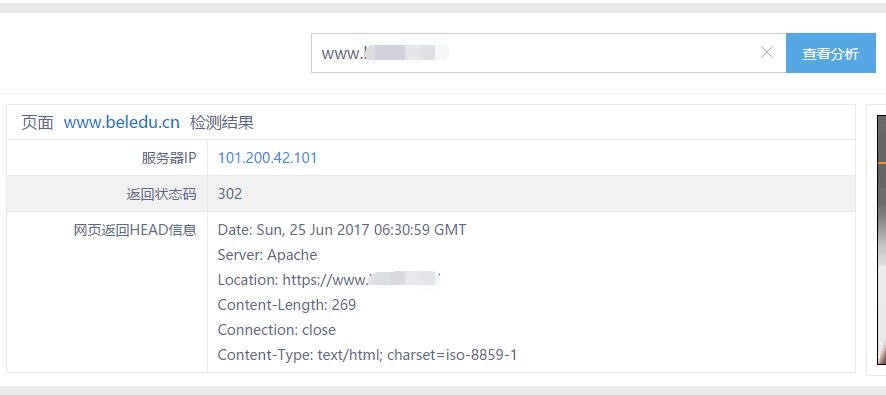This screenshot has height=395, width=886.
Task: Click the 查看分析 button
Action: 831,53
